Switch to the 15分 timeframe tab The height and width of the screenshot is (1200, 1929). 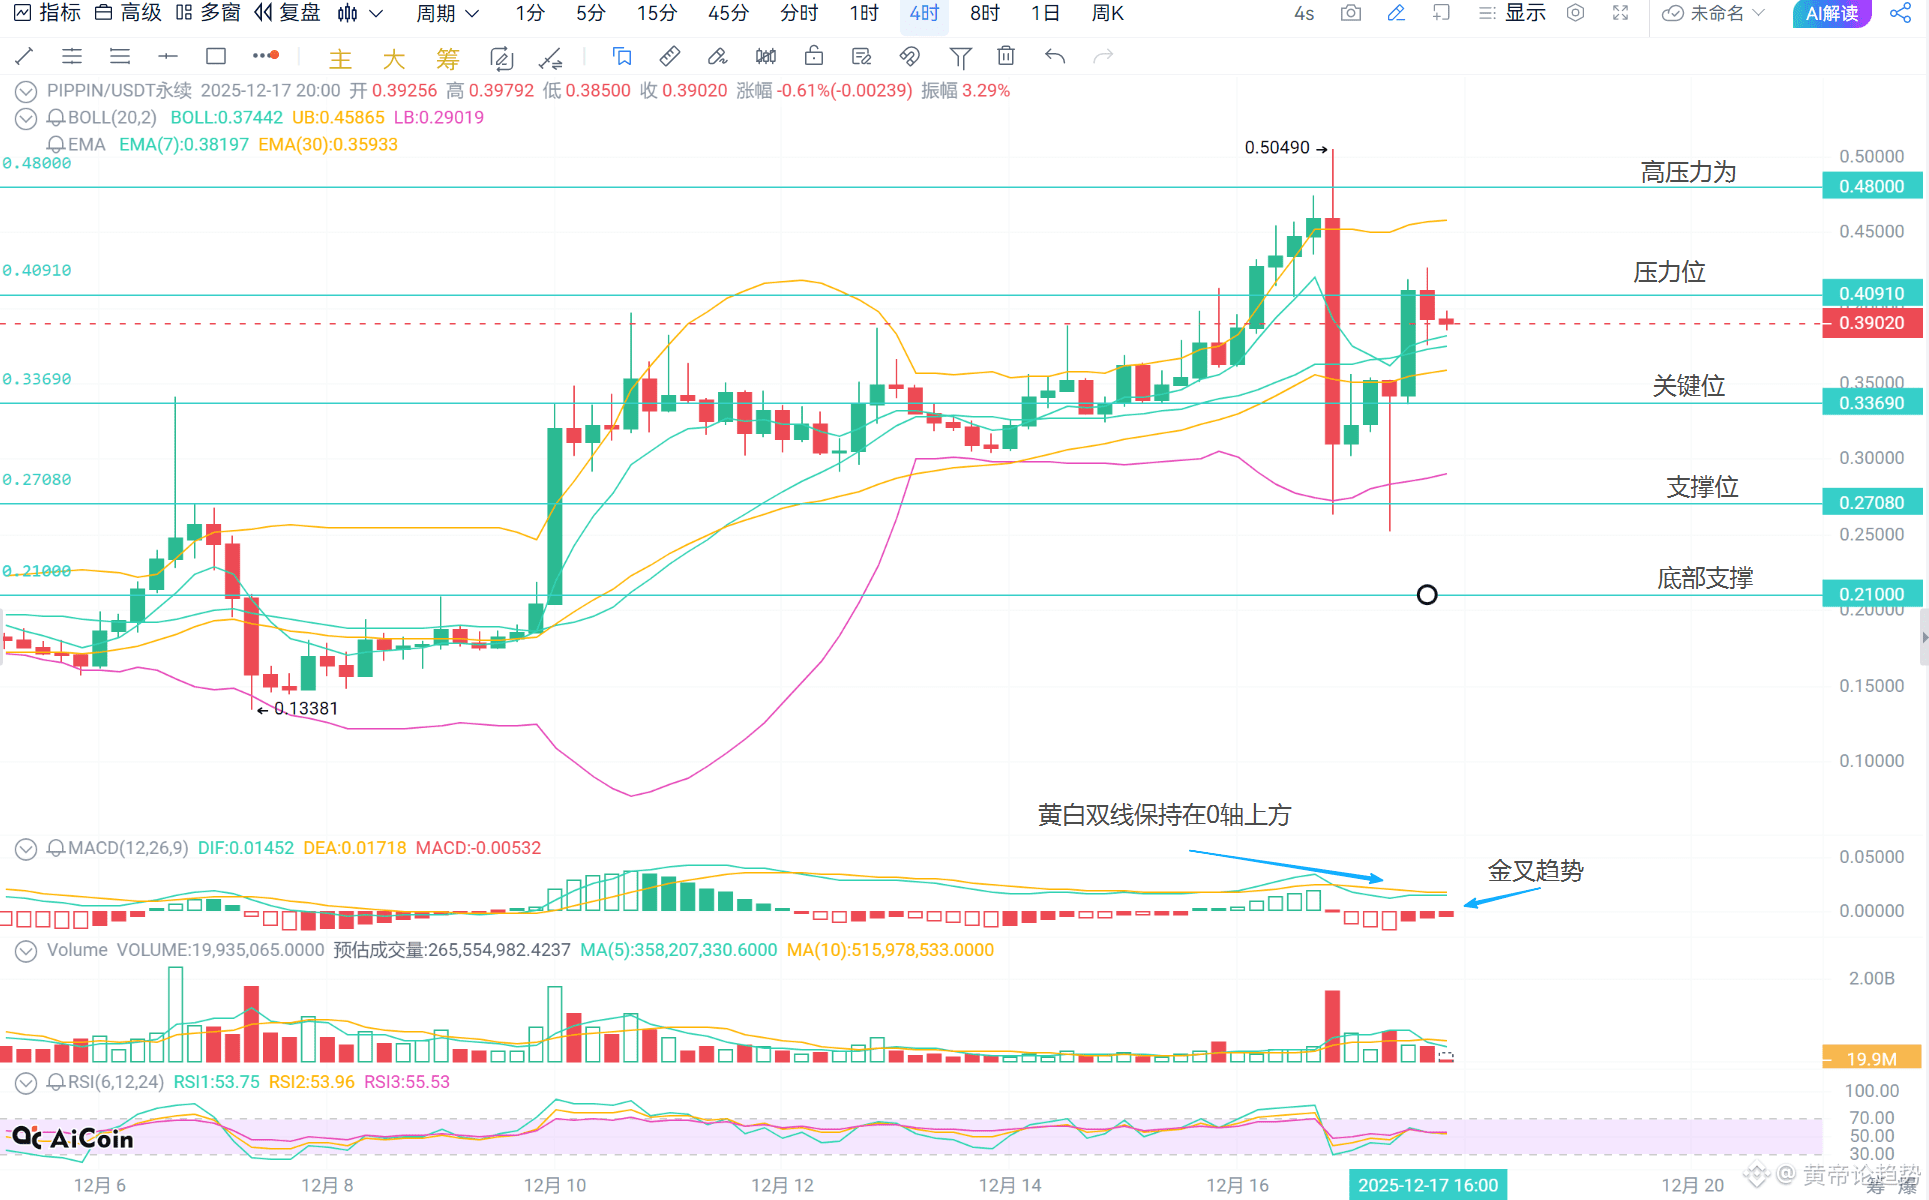click(x=656, y=14)
